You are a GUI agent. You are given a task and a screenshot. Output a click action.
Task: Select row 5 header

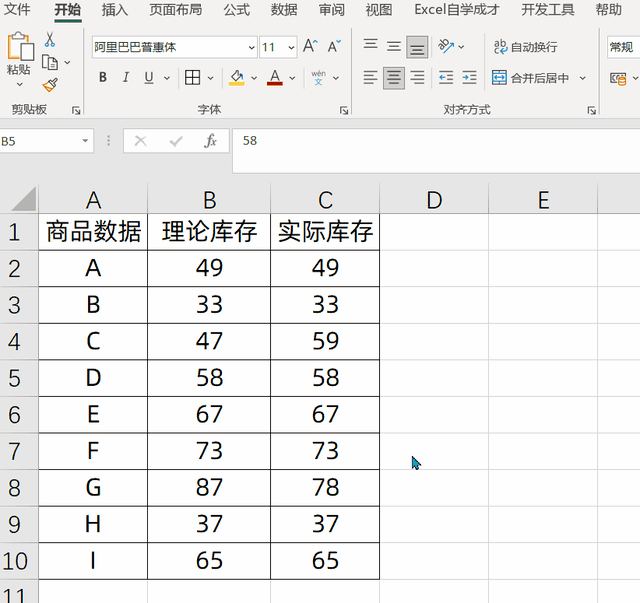coord(19,378)
